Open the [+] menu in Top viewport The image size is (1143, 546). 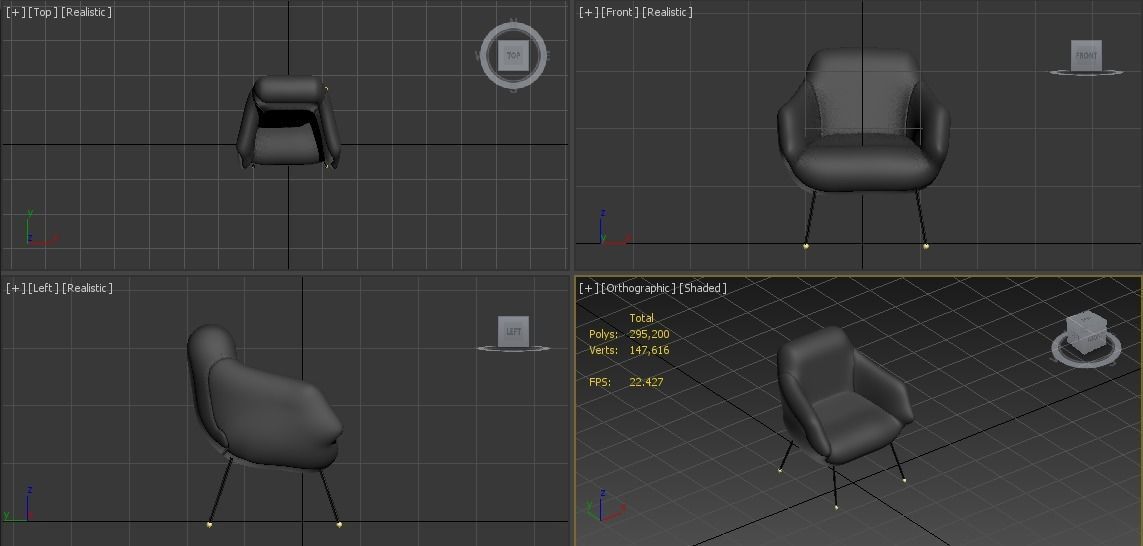[15, 12]
